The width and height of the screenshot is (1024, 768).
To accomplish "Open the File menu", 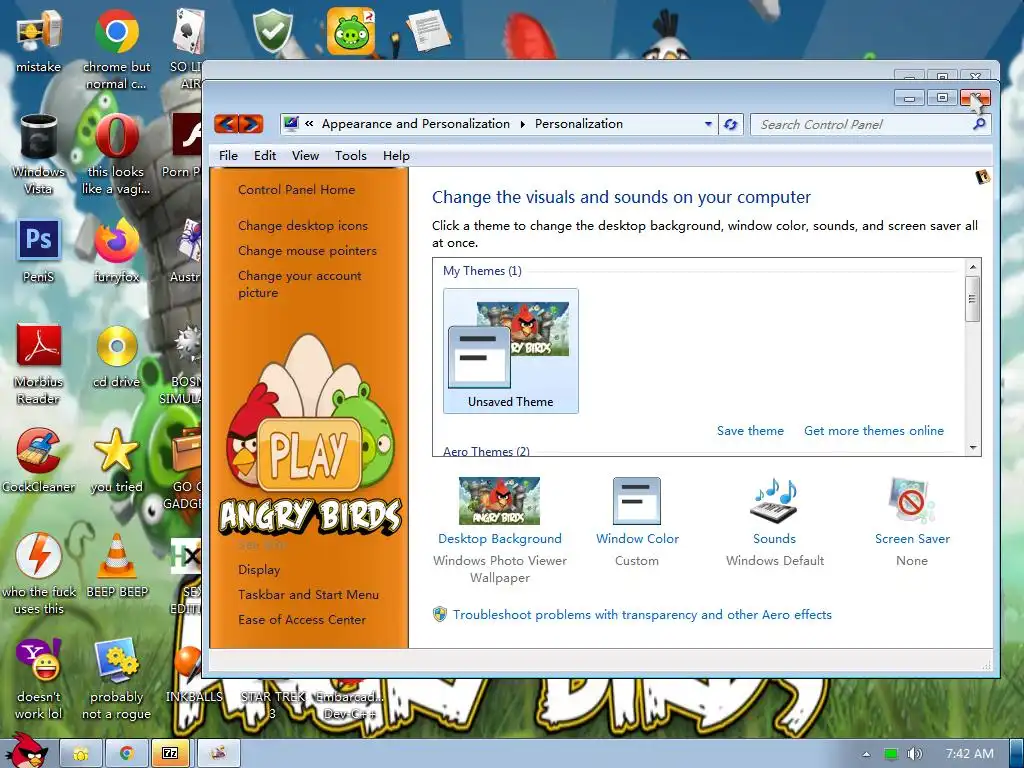I will pos(228,155).
